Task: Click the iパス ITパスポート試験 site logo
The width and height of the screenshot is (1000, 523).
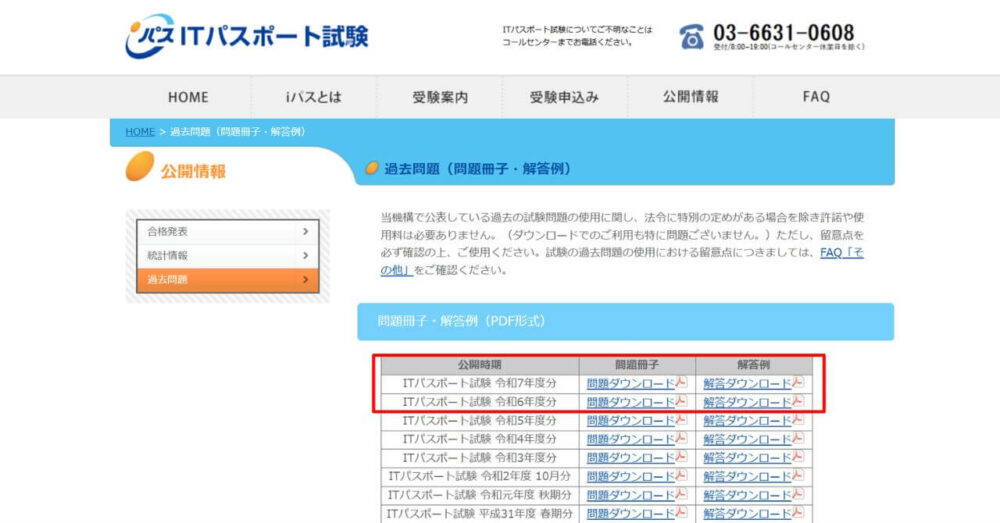Action: point(247,36)
